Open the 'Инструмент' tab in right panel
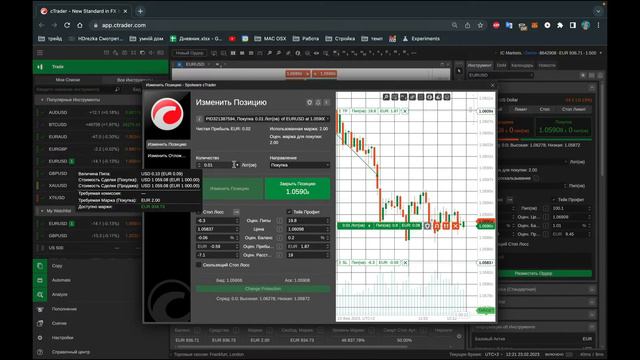This screenshot has height=360, width=640. tap(480, 65)
